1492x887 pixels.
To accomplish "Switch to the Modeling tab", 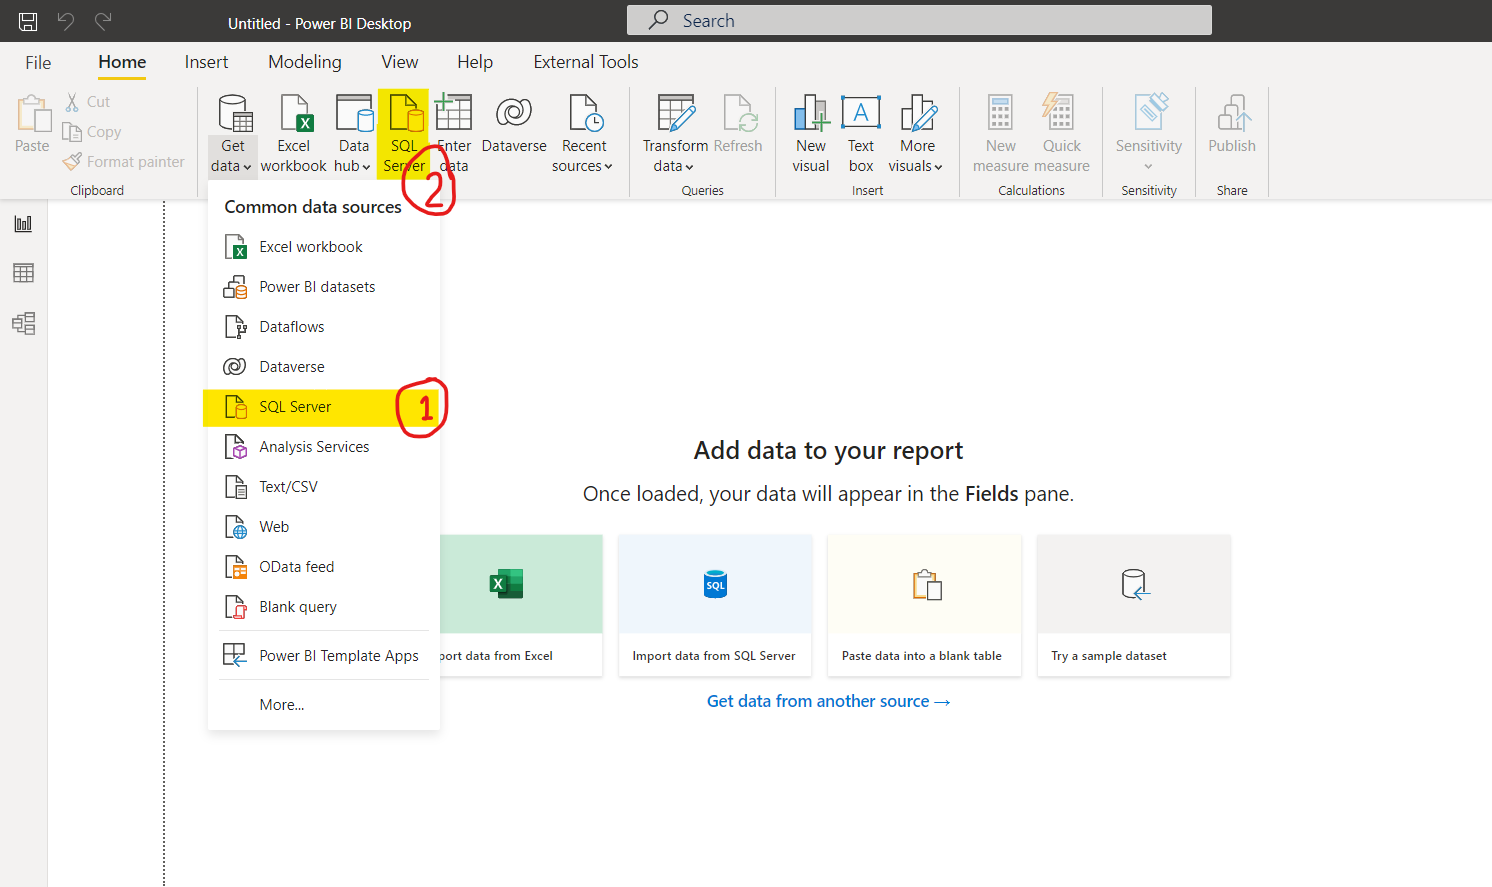I will [305, 62].
